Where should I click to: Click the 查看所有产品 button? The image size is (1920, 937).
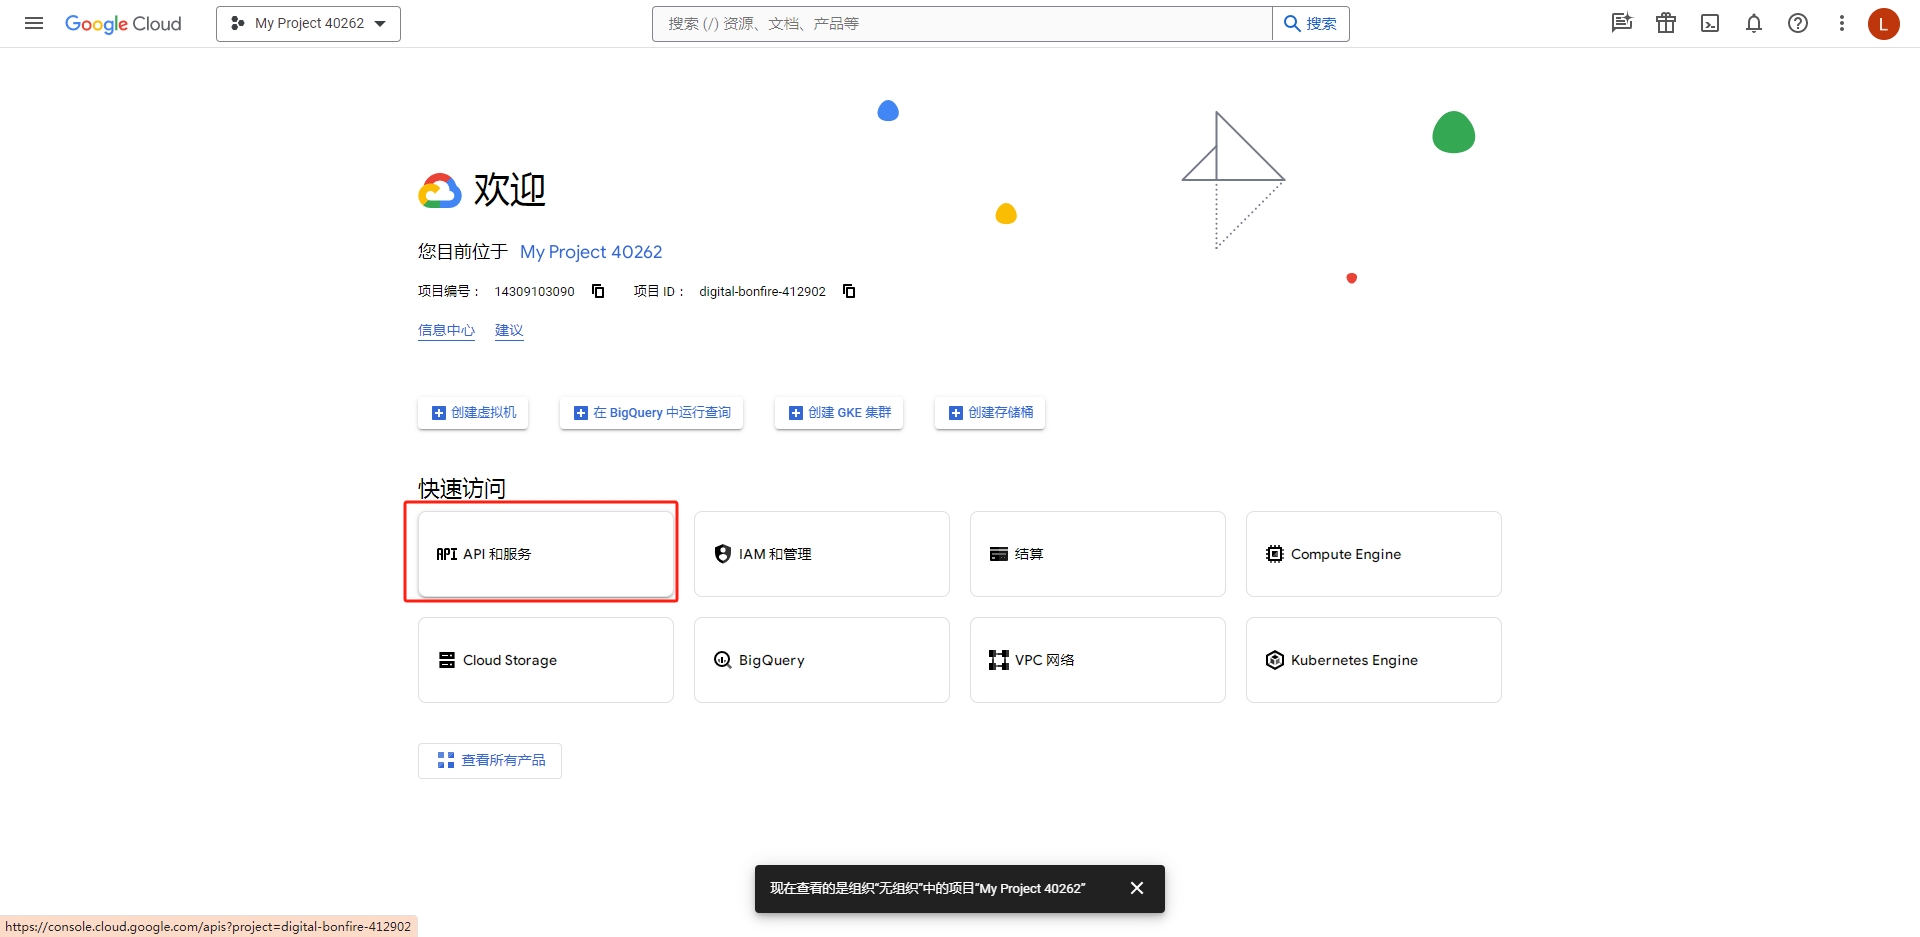click(490, 761)
